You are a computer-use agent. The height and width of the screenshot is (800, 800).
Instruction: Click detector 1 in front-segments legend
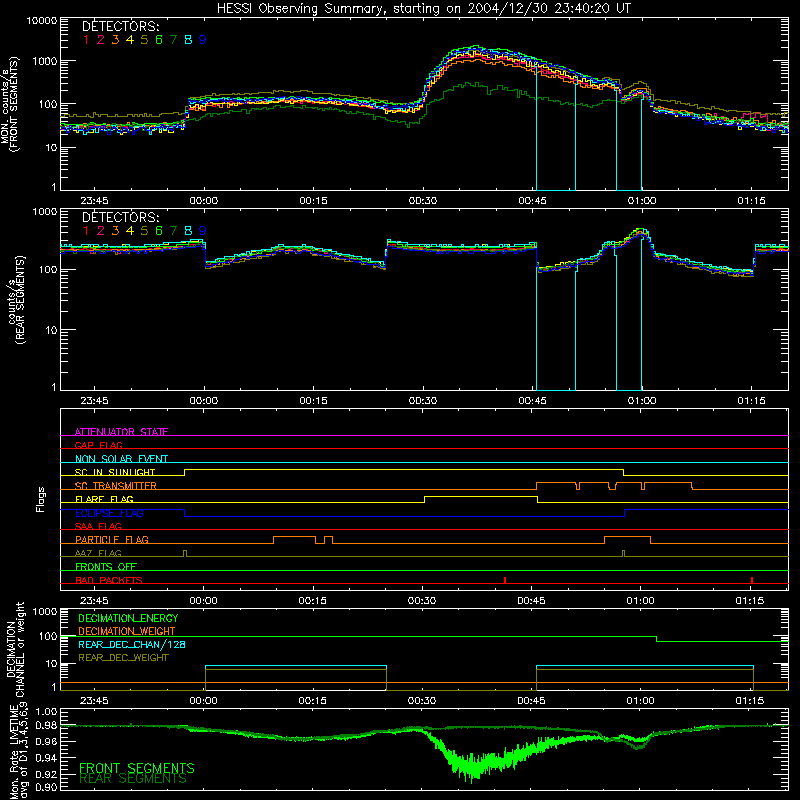86,40
